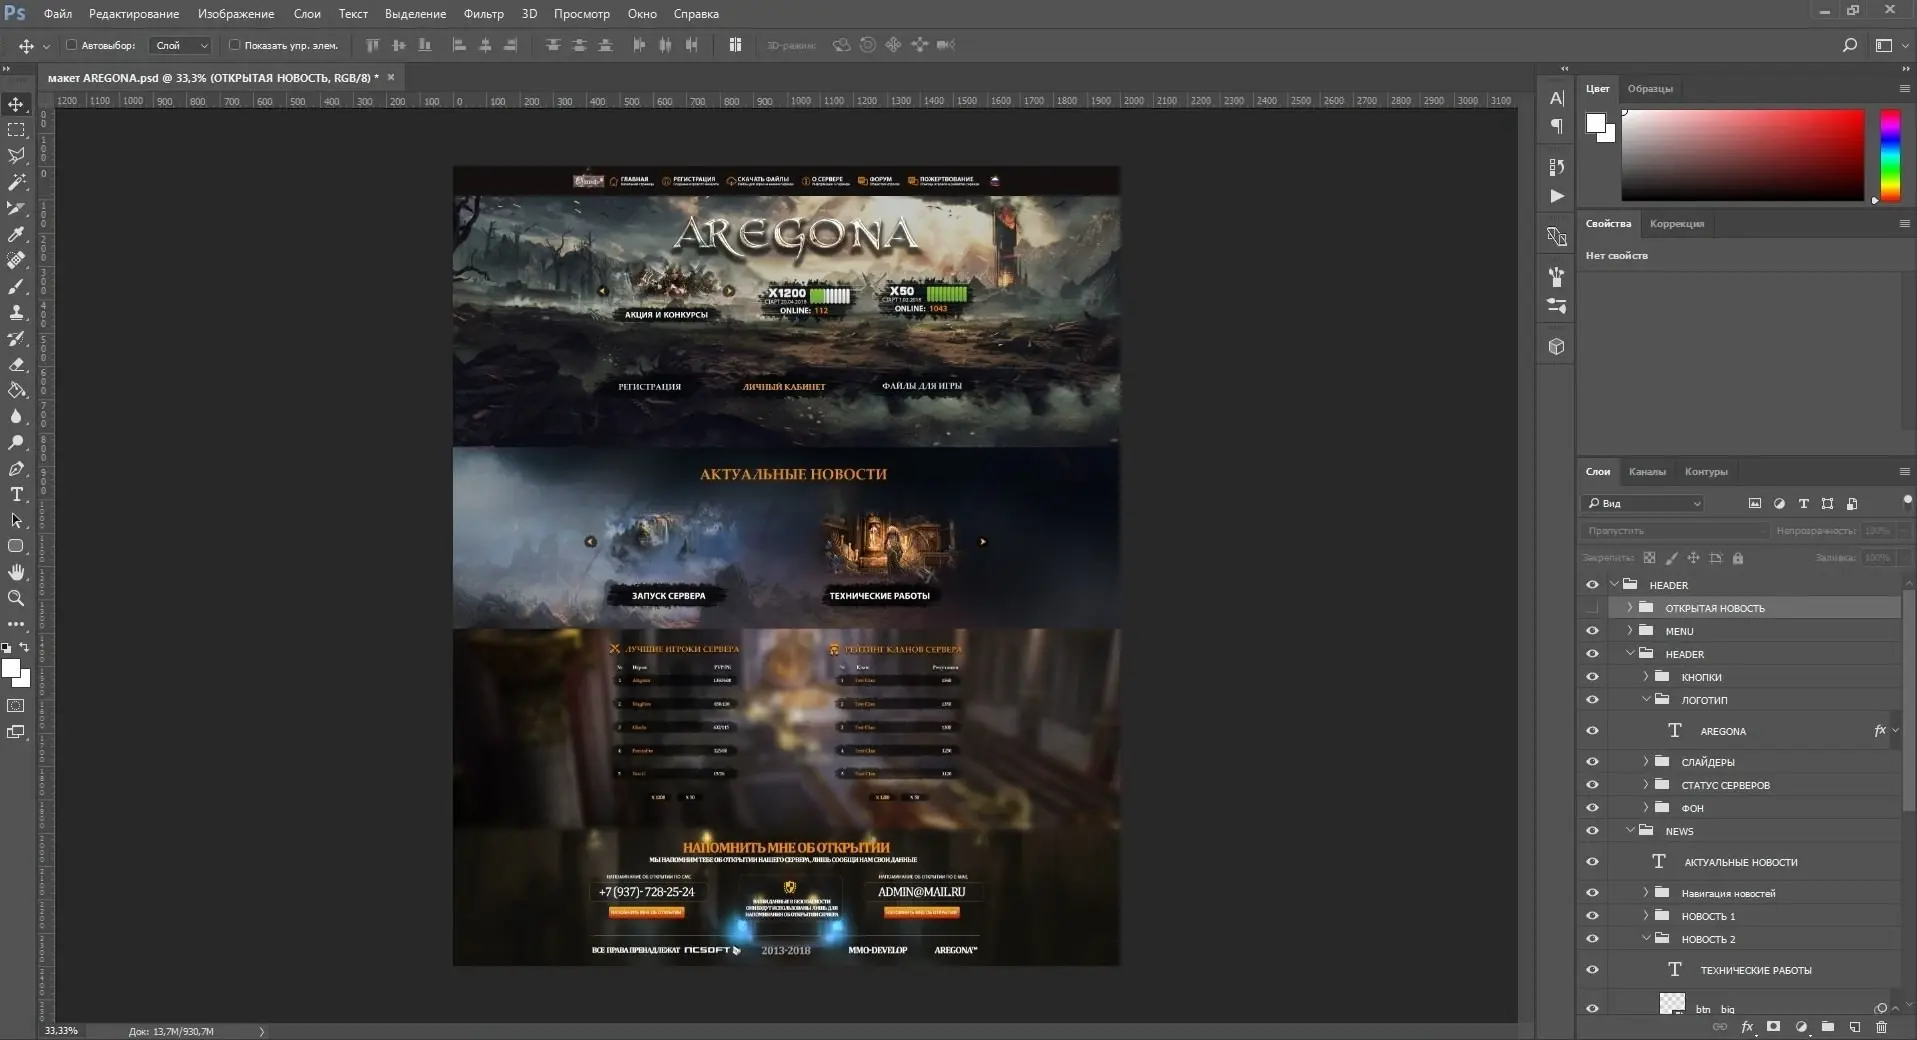The image size is (1917, 1040).
Task: Select the Clone Stamp tool
Action: [x=16, y=312]
